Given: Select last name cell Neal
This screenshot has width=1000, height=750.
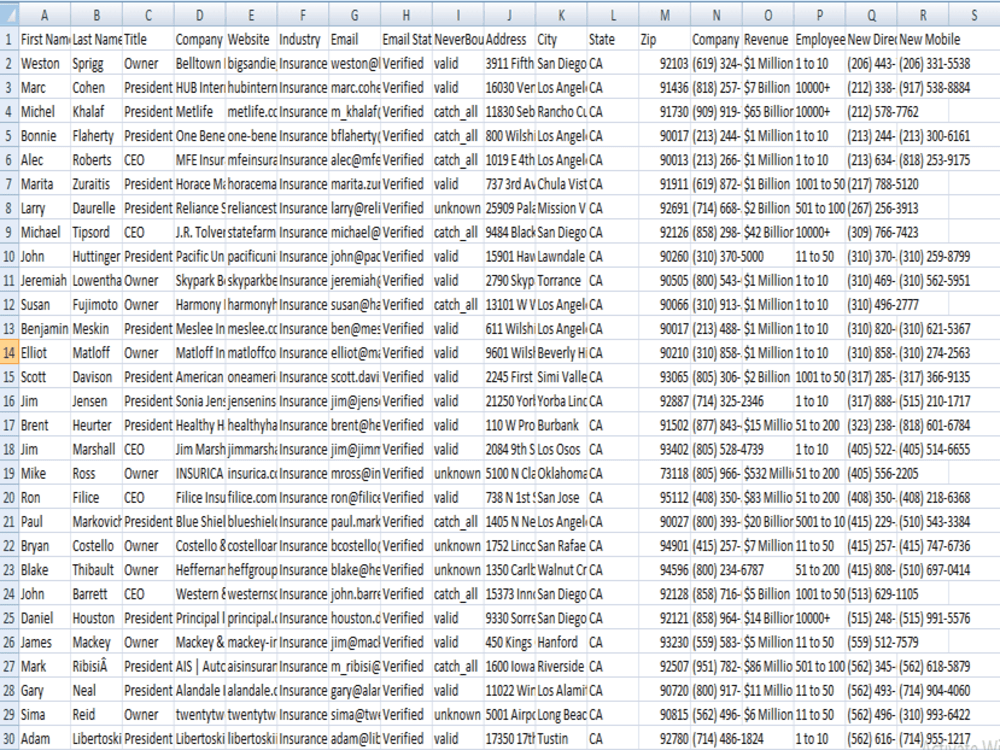Looking at the screenshot, I should coord(96,691).
